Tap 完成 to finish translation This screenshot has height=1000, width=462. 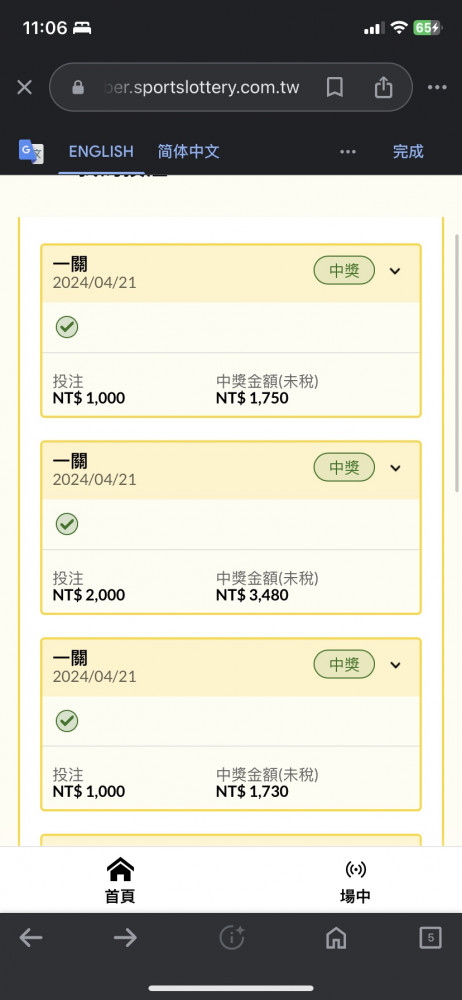pyautogui.click(x=408, y=152)
